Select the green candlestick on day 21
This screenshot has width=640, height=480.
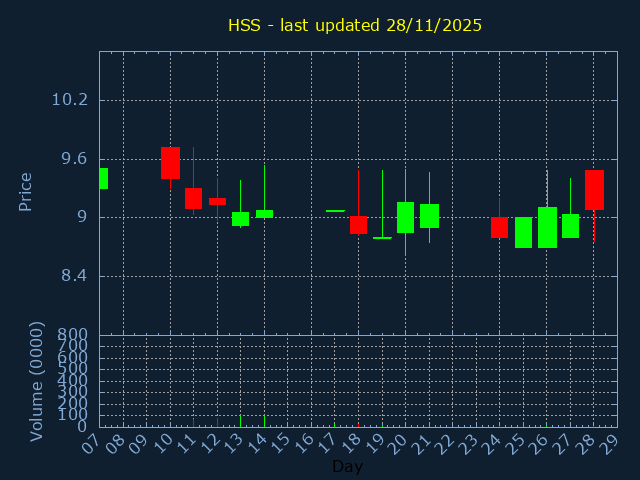pos(429,216)
